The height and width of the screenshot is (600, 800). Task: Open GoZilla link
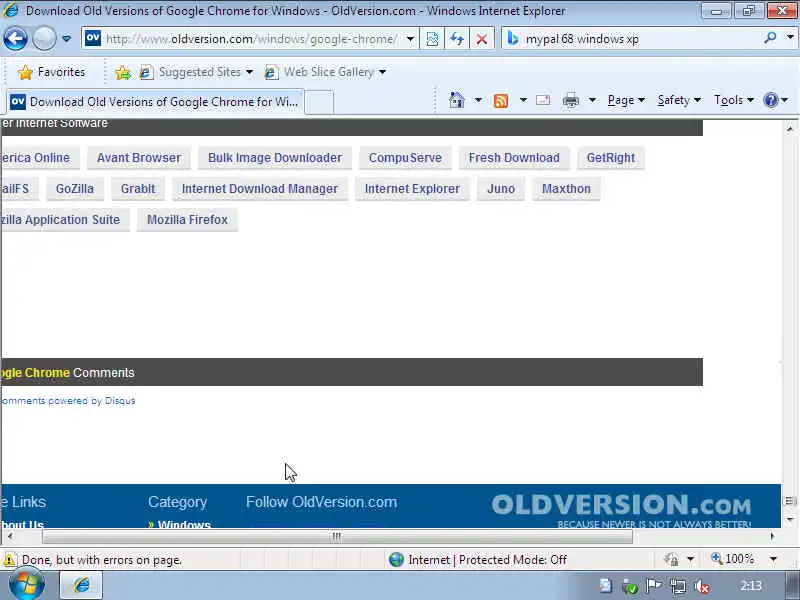pos(75,189)
